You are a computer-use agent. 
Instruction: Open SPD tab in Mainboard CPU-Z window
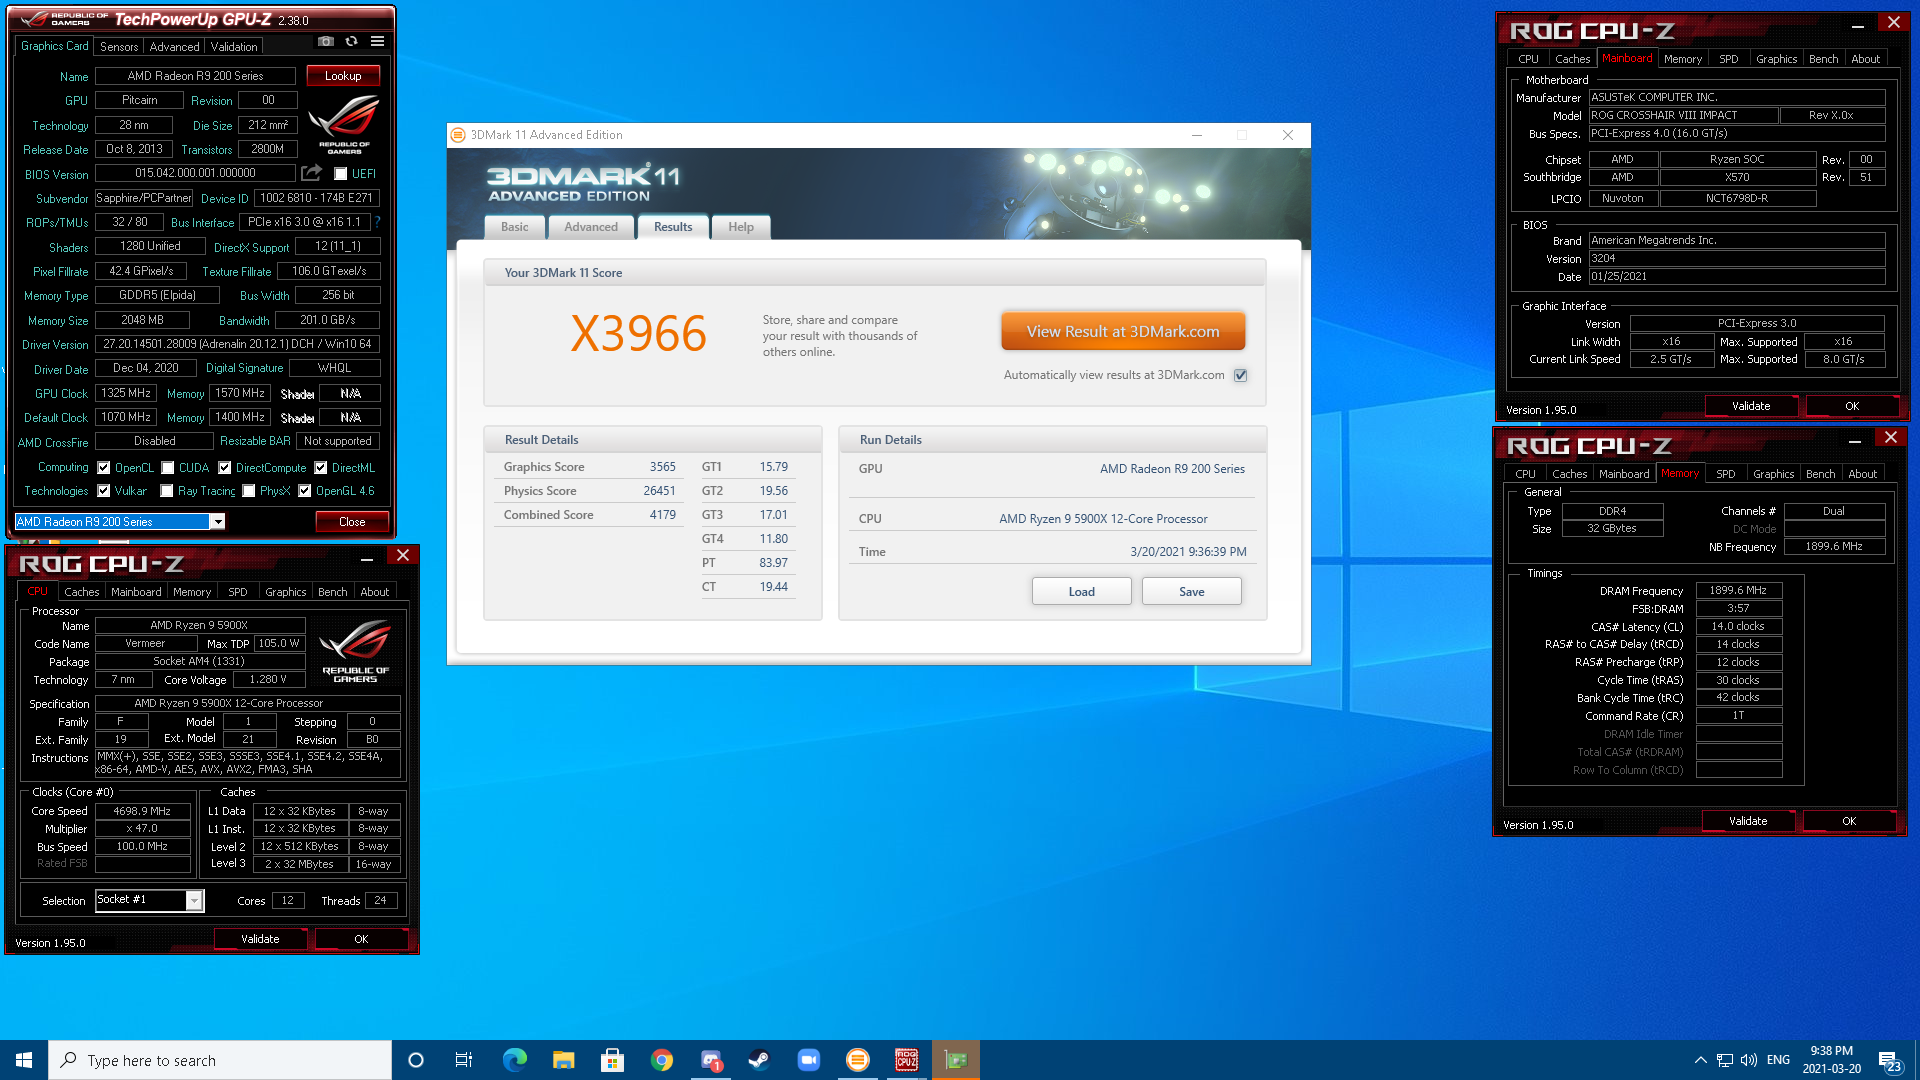(1729, 59)
